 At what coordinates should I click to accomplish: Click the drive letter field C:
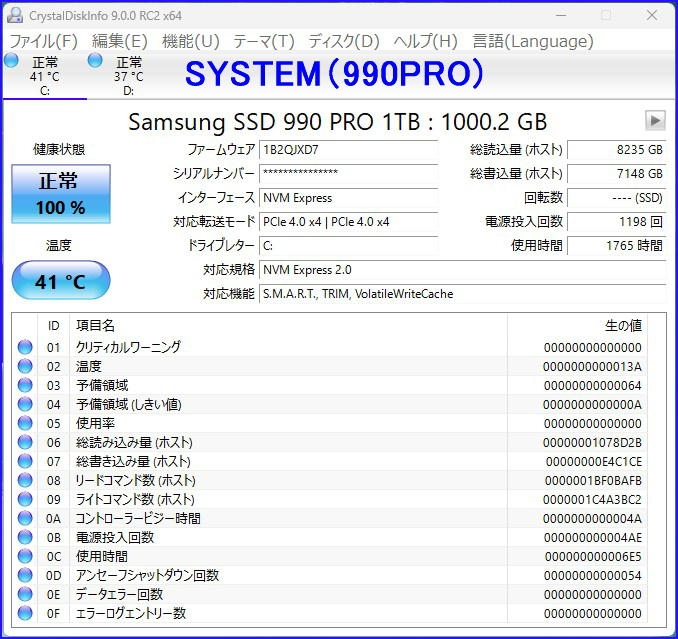[x=349, y=246]
